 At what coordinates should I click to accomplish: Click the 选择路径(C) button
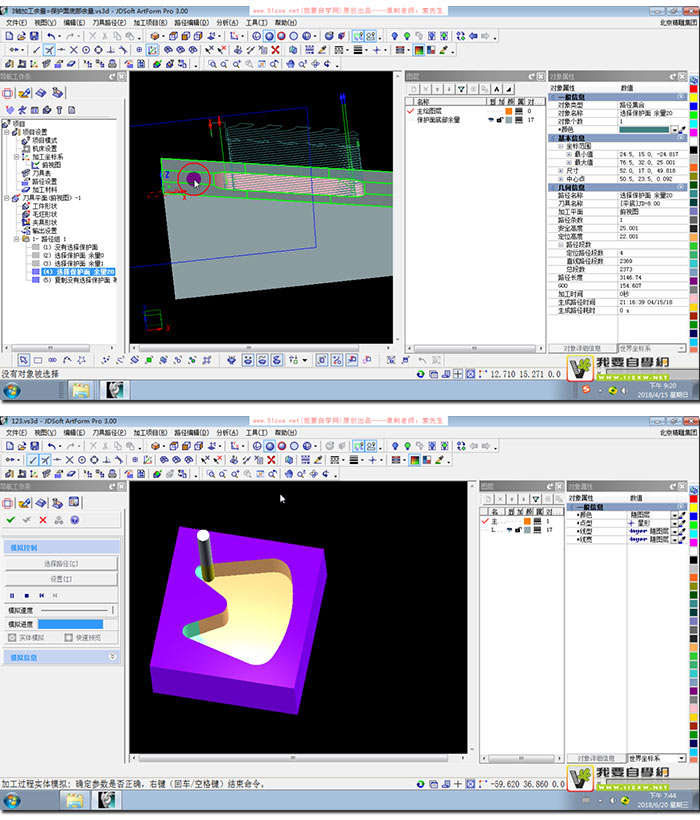61,564
